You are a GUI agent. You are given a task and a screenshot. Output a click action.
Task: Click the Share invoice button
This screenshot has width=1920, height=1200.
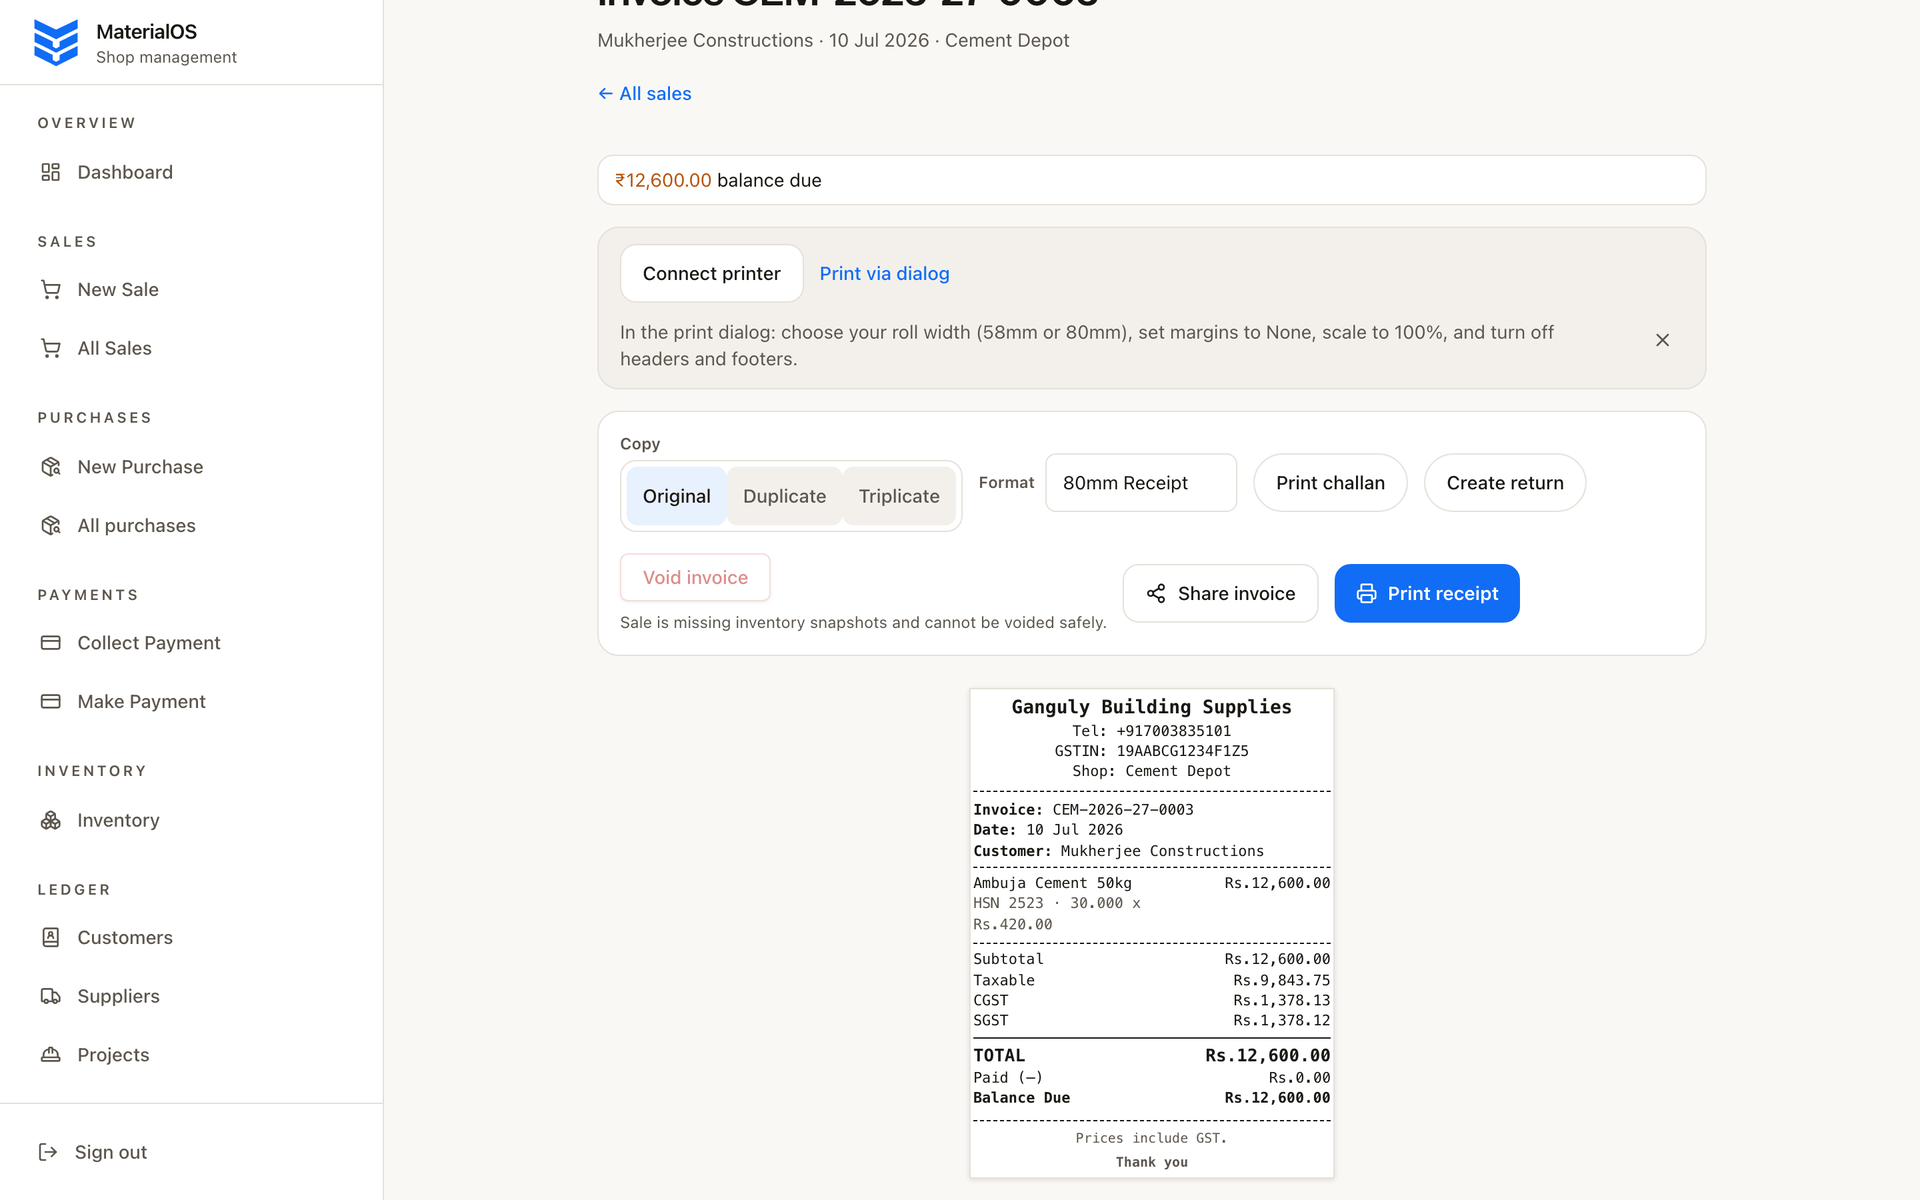pyautogui.click(x=1220, y=594)
